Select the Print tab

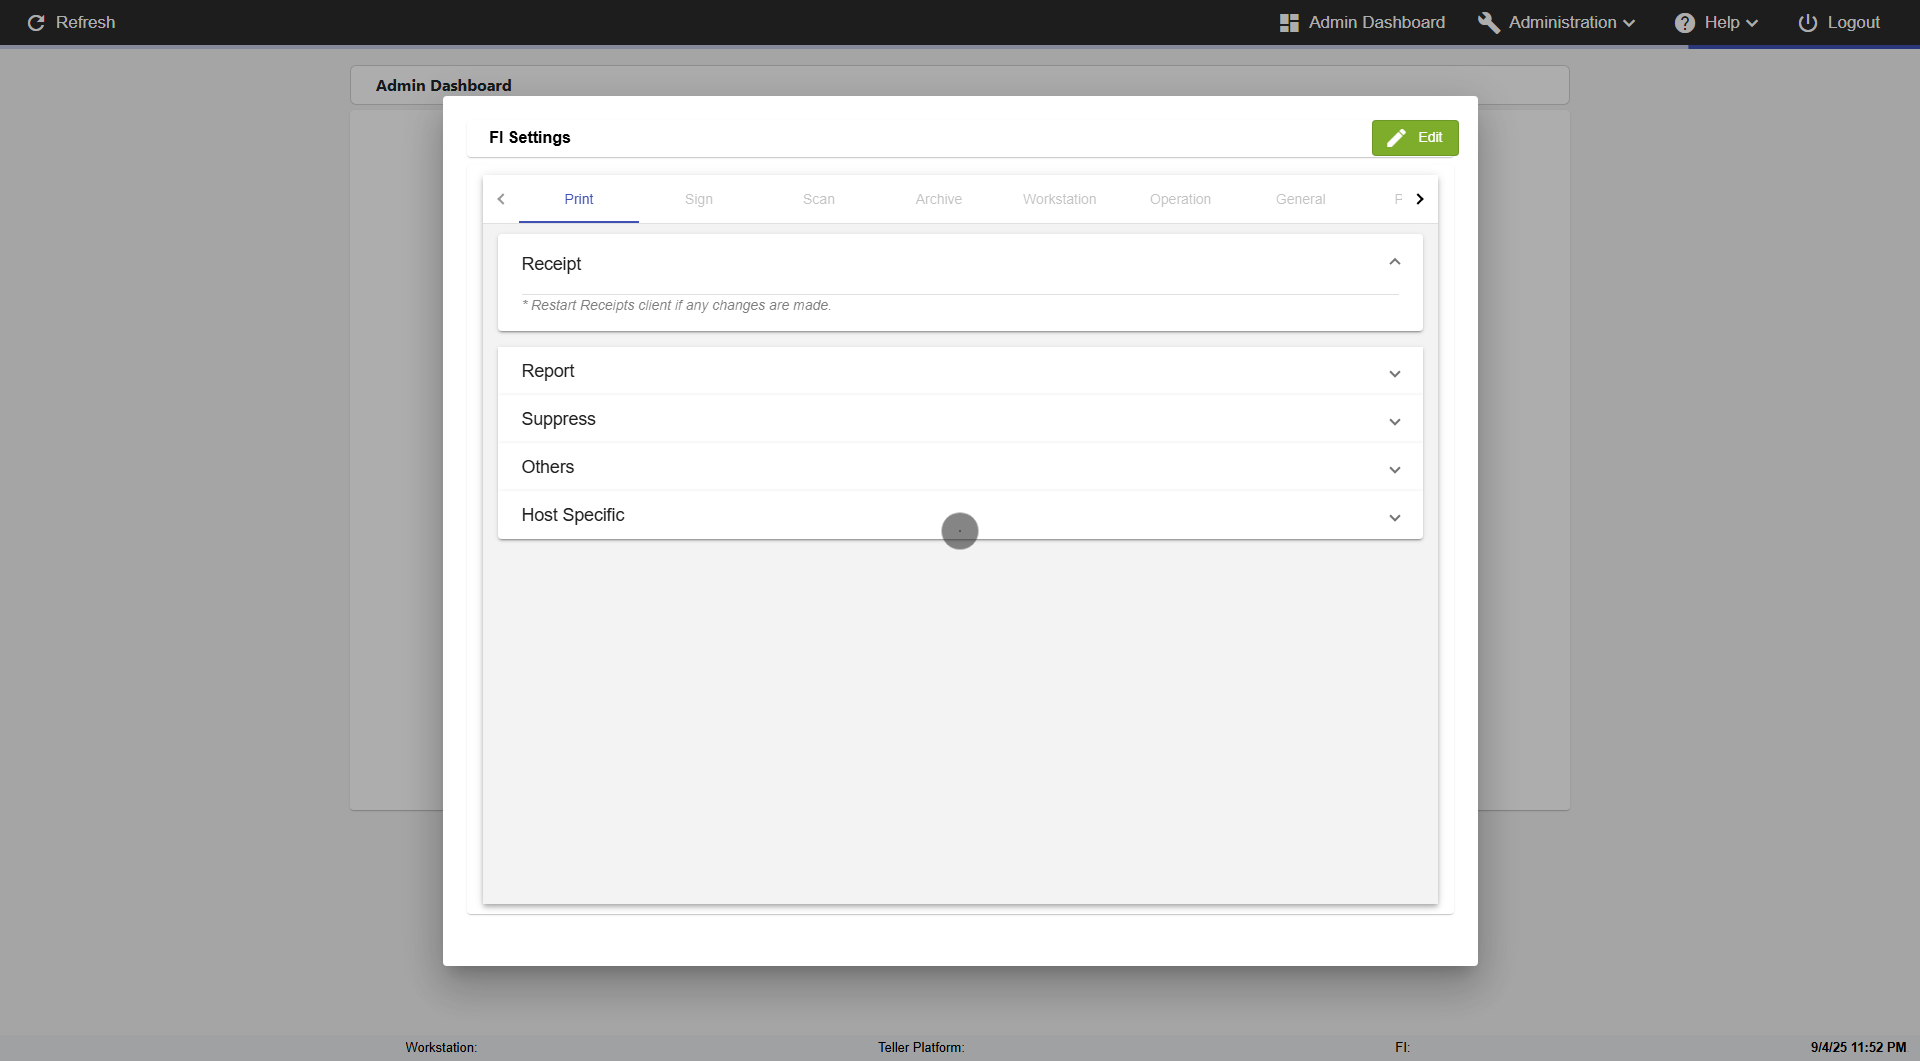579,199
